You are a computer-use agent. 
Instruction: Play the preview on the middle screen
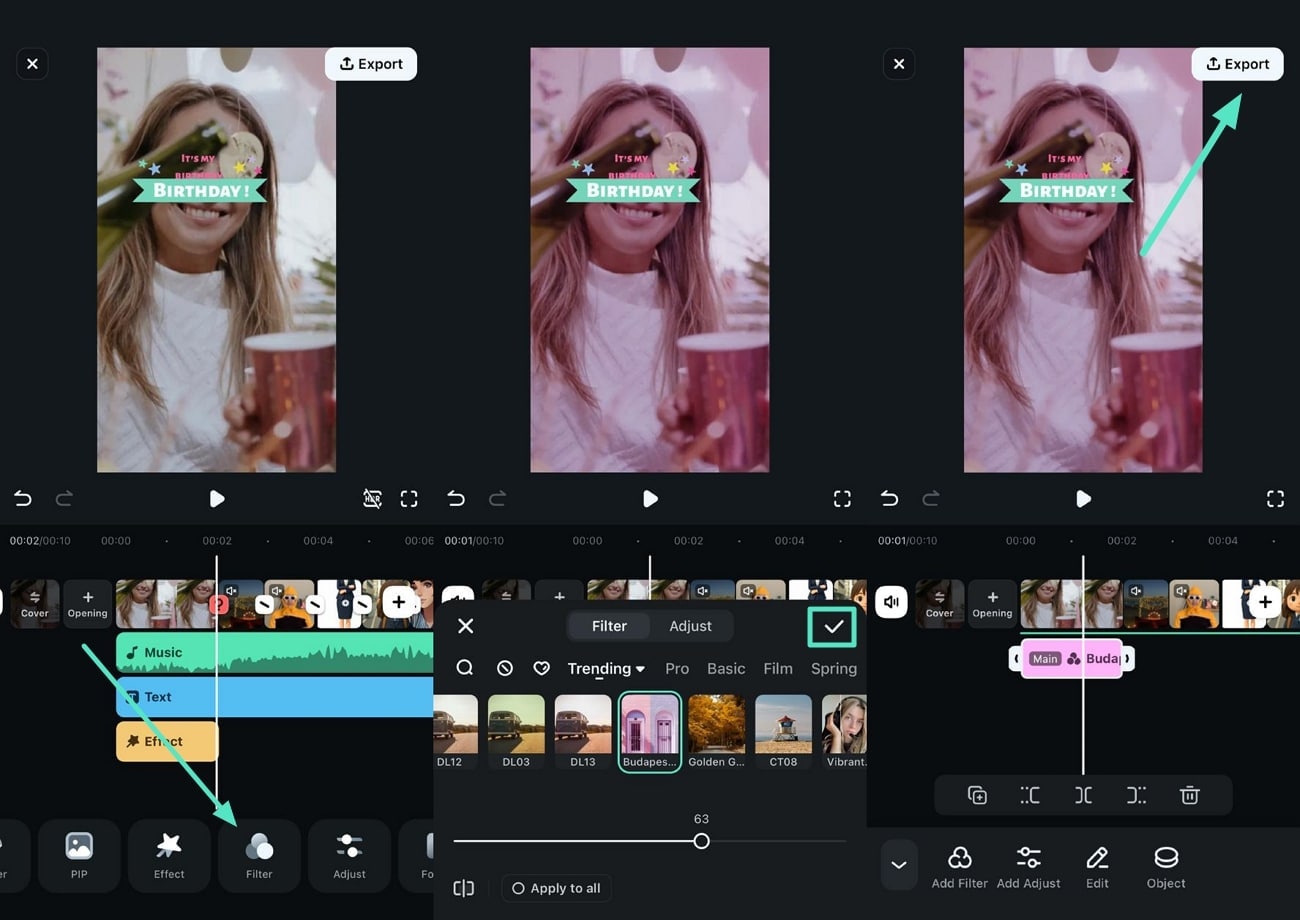pyautogui.click(x=650, y=498)
